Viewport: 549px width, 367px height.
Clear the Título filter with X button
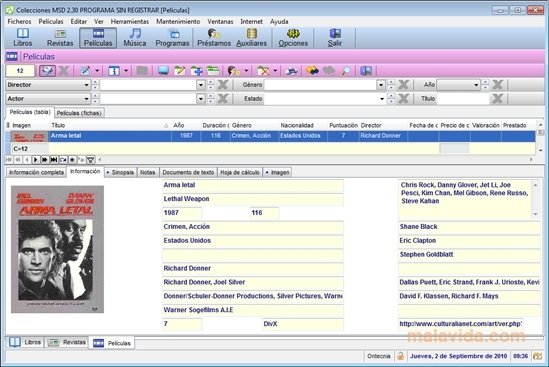pyautogui.click(x=497, y=99)
